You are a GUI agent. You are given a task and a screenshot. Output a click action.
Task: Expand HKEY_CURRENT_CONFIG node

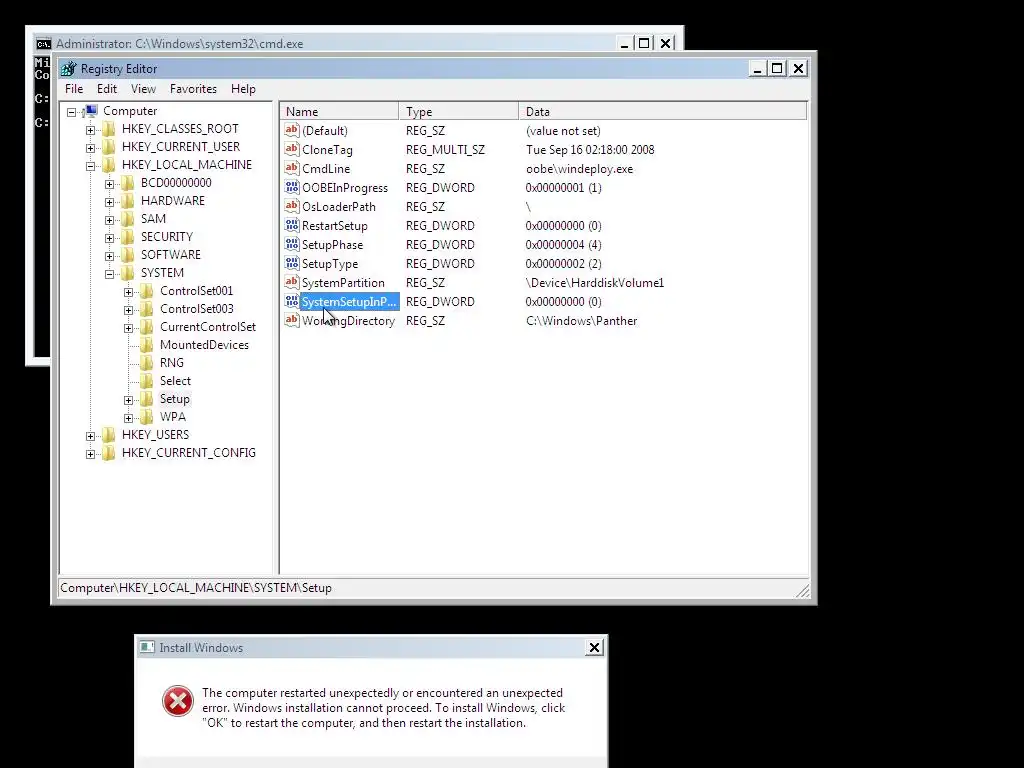[x=90, y=454]
